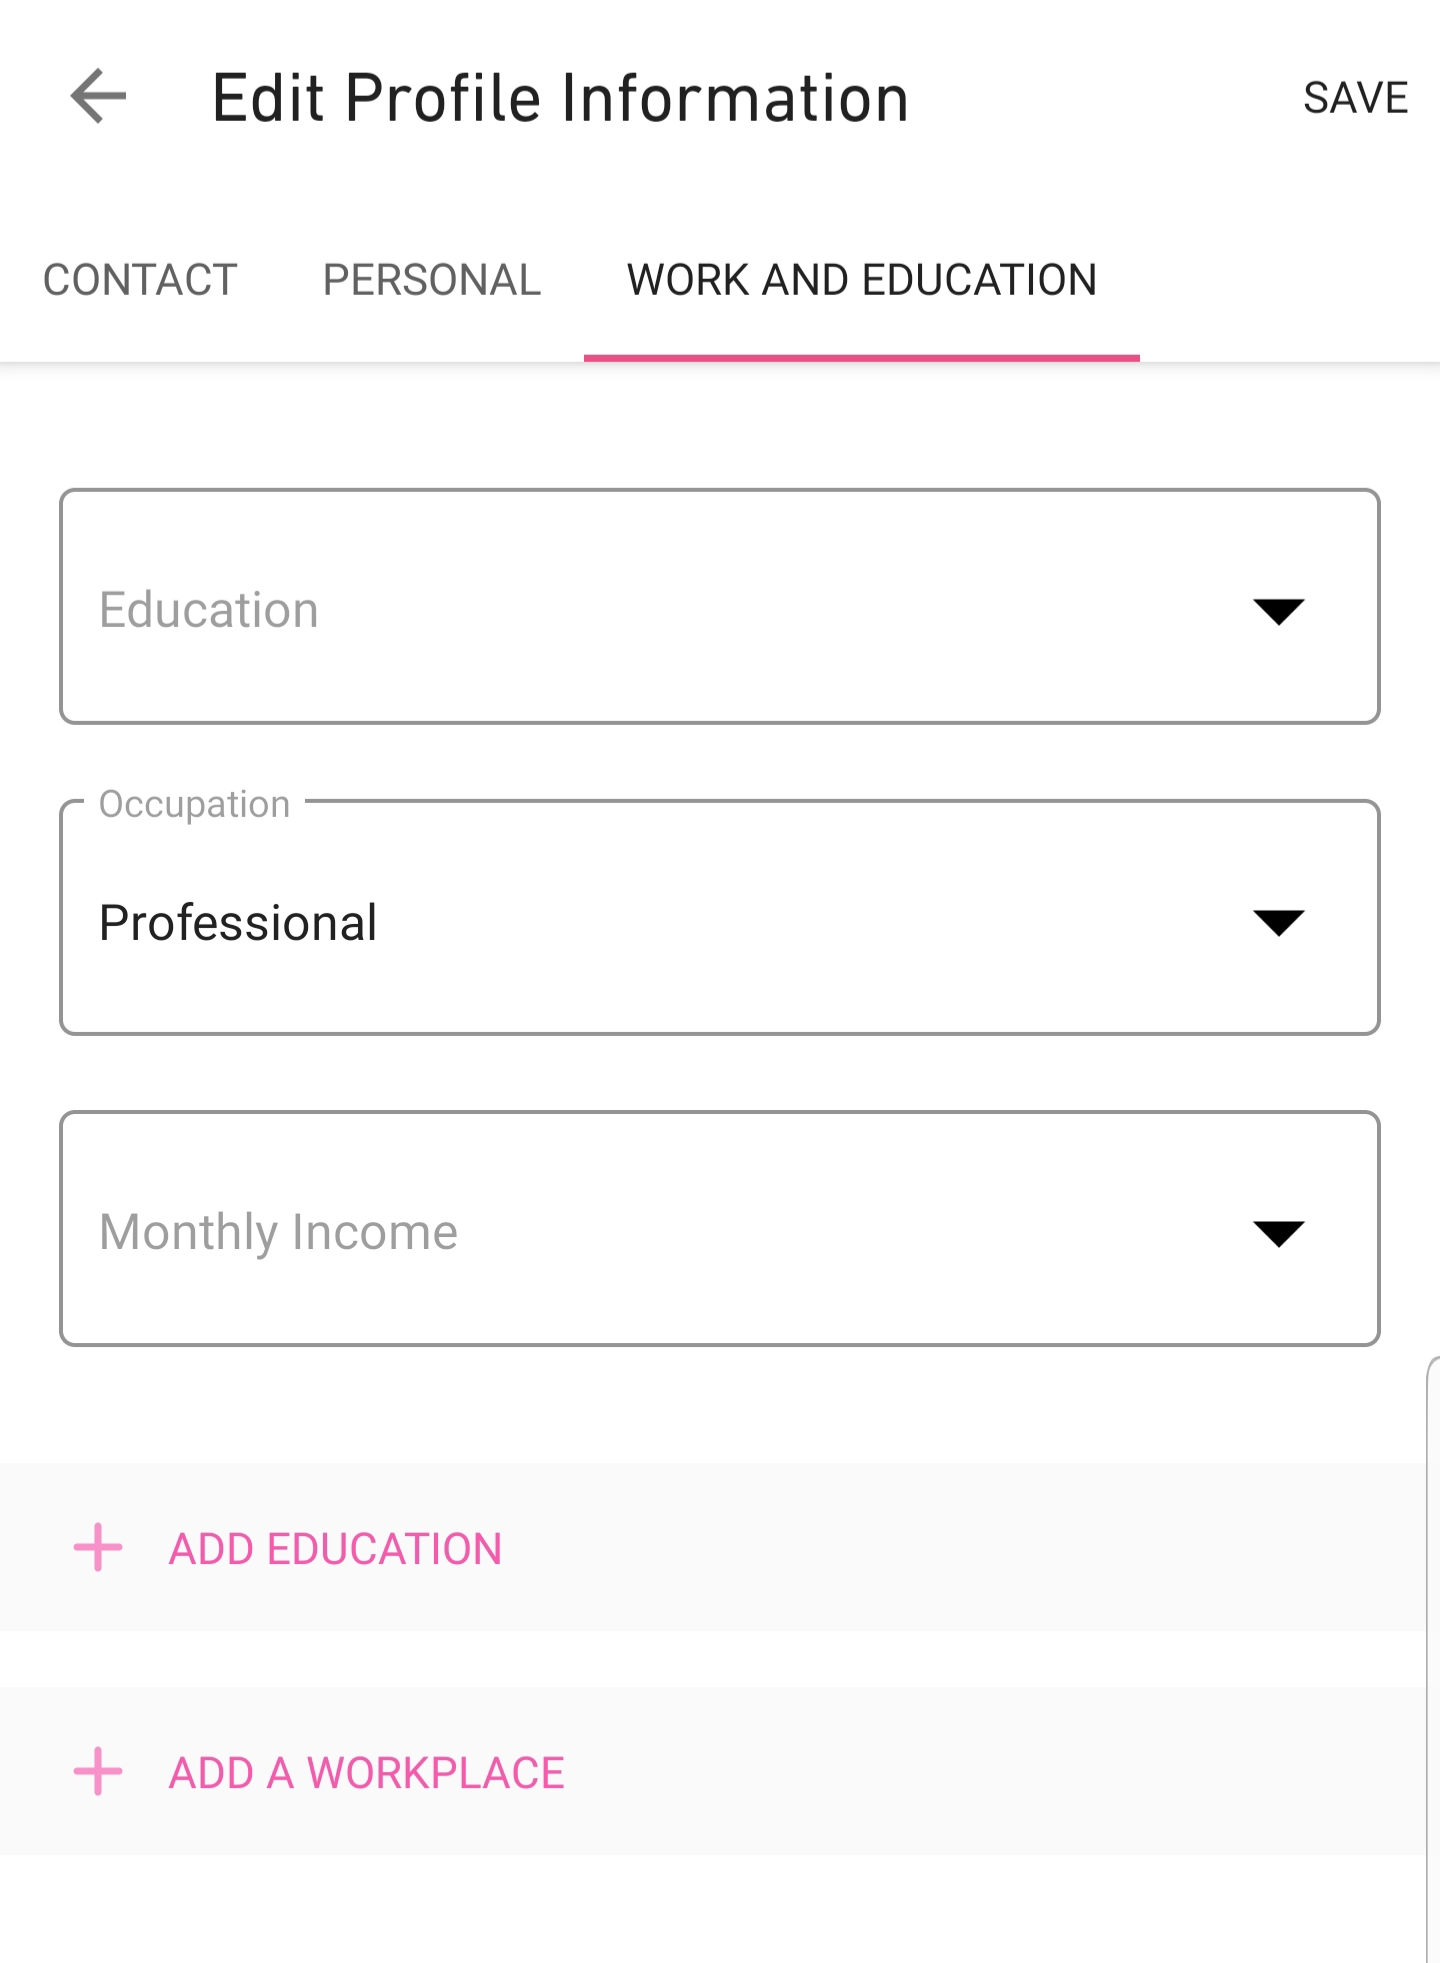Switch to the CONTACT tab

click(140, 280)
